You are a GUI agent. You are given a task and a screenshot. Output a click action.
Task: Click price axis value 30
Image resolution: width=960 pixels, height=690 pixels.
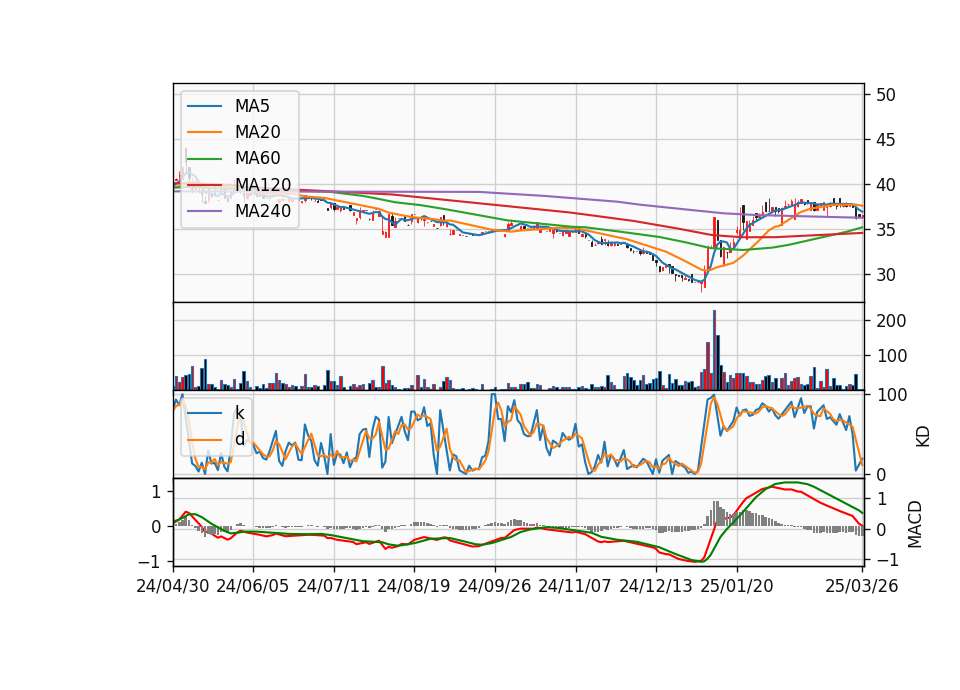pyautogui.click(x=886, y=275)
